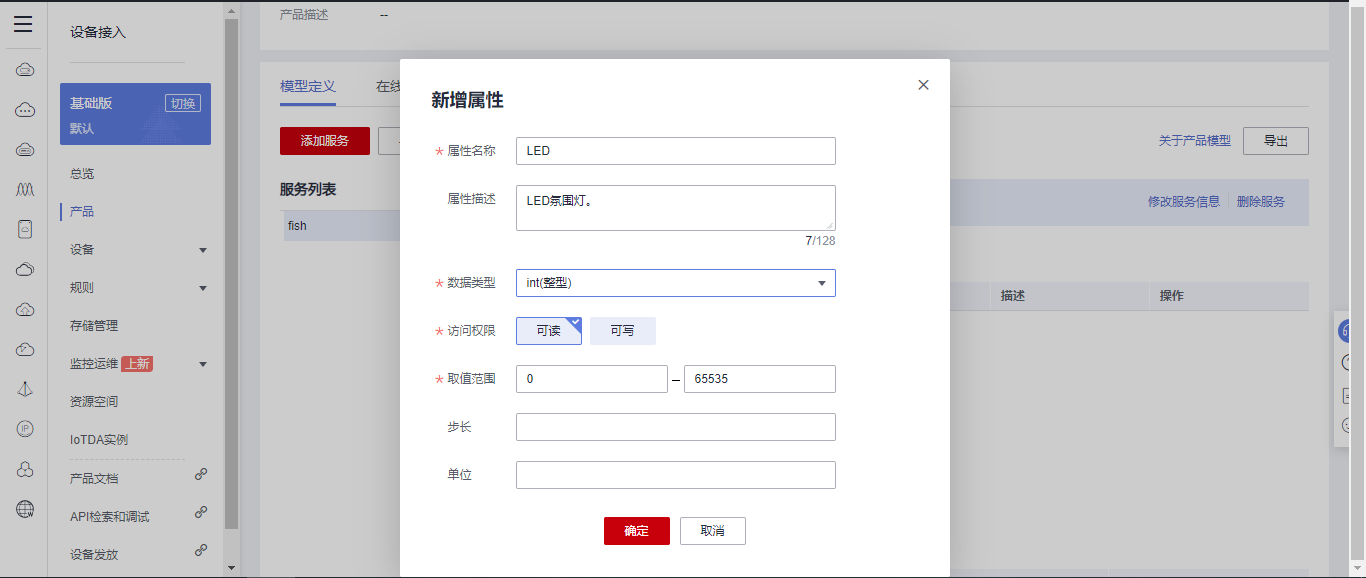Toggle the 可写 access permission option
Screen dimensions: 1366x578
622,331
